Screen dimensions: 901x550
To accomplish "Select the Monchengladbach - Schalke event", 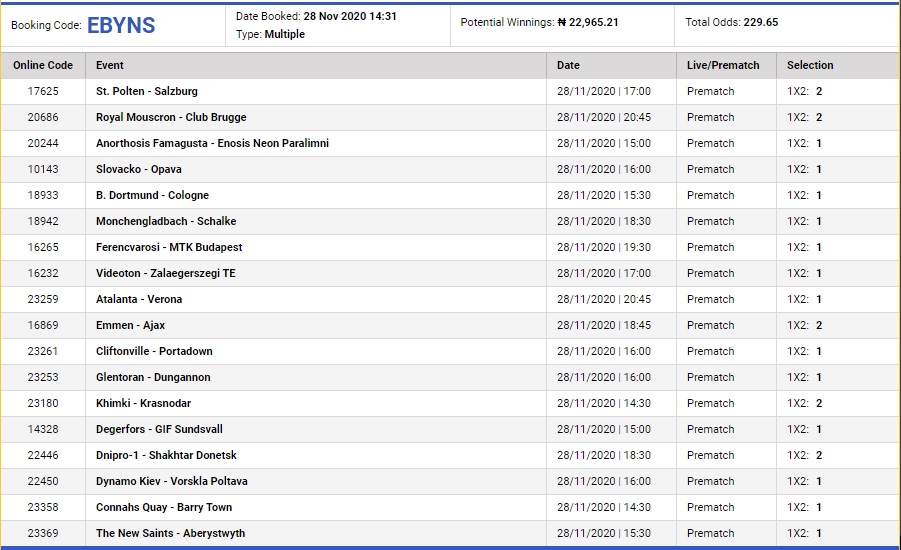I will [166, 221].
